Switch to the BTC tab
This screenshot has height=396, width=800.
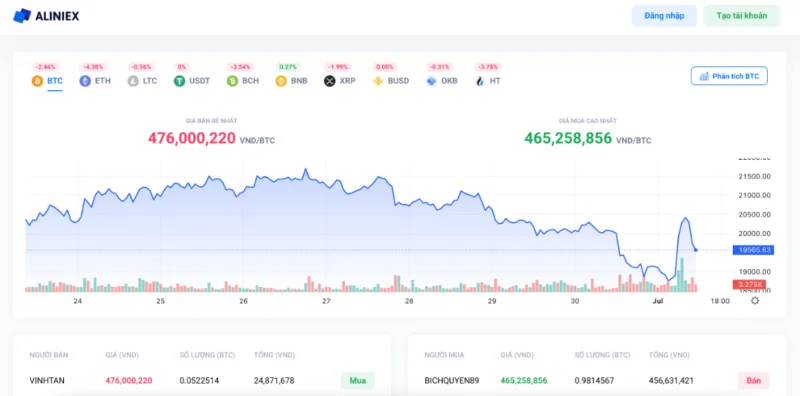click(55, 81)
